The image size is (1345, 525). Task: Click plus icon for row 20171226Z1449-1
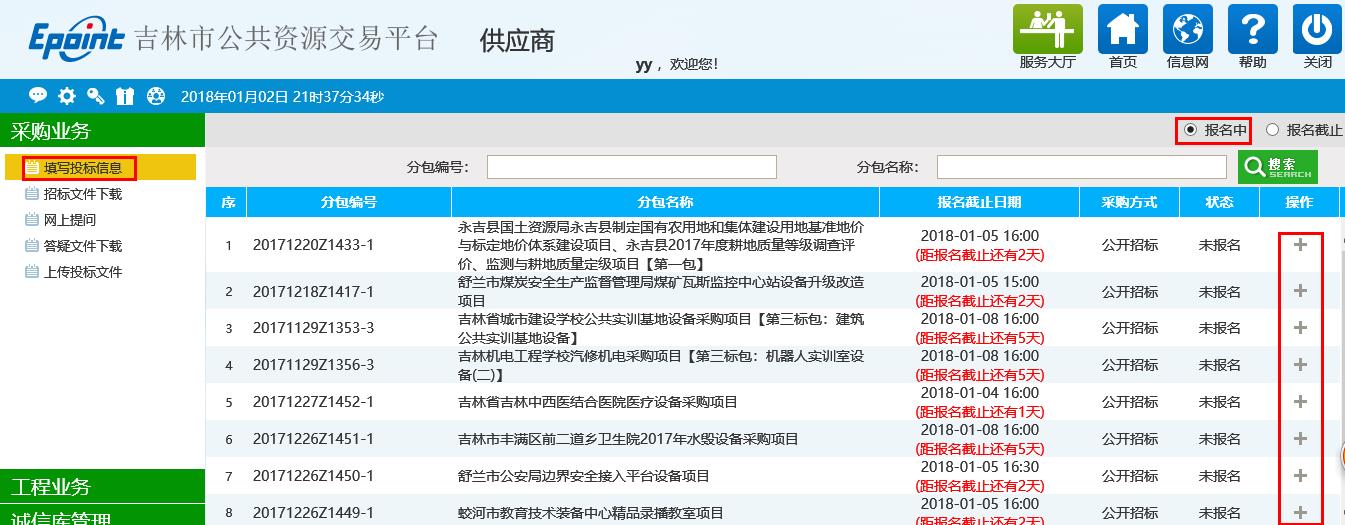point(1300,512)
